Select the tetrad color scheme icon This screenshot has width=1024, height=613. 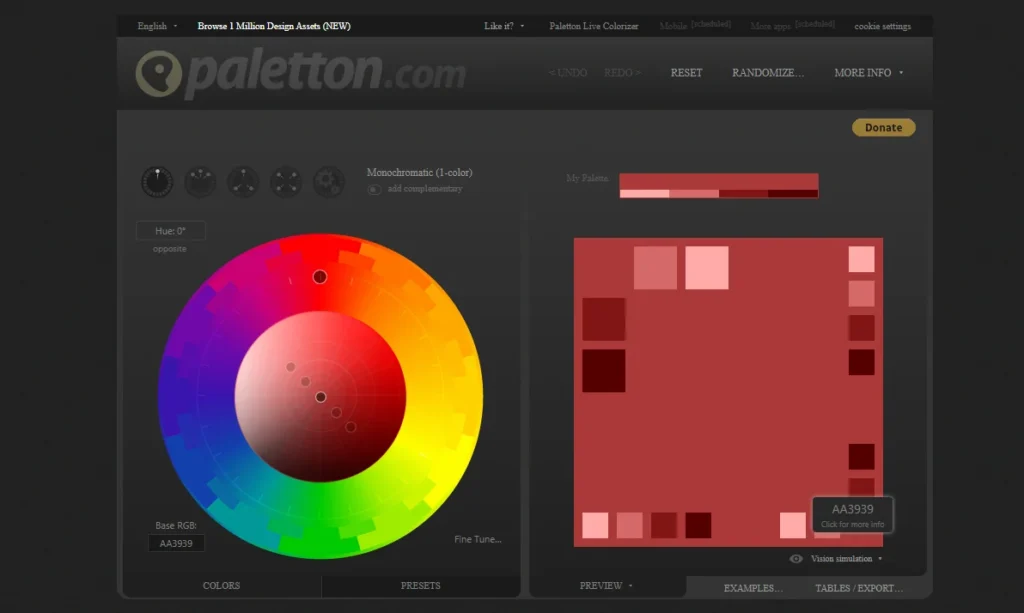[286, 181]
